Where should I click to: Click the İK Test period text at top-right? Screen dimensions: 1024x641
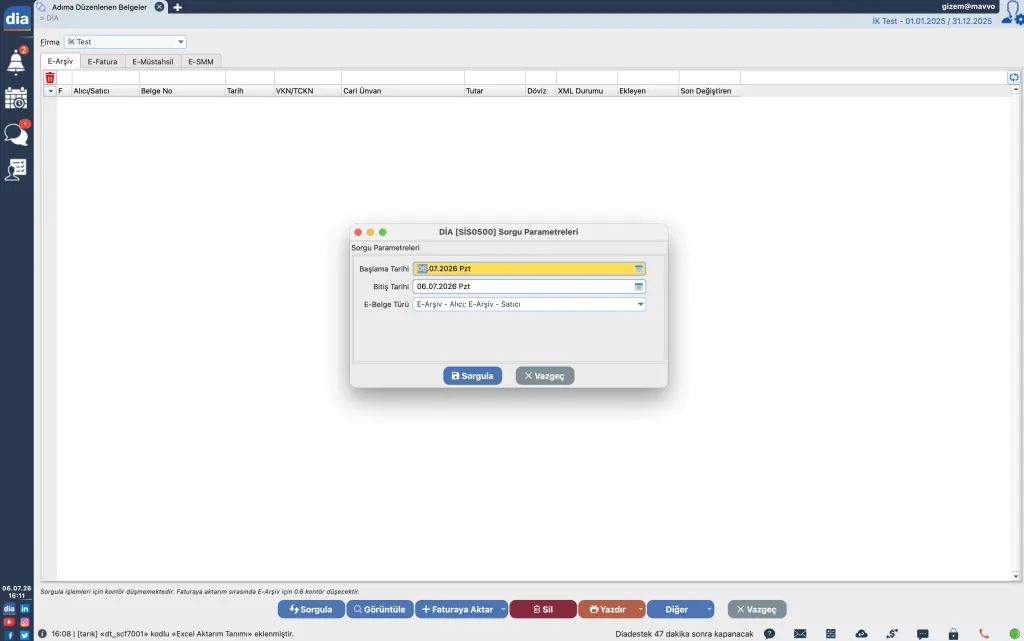pyautogui.click(x=932, y=21)
